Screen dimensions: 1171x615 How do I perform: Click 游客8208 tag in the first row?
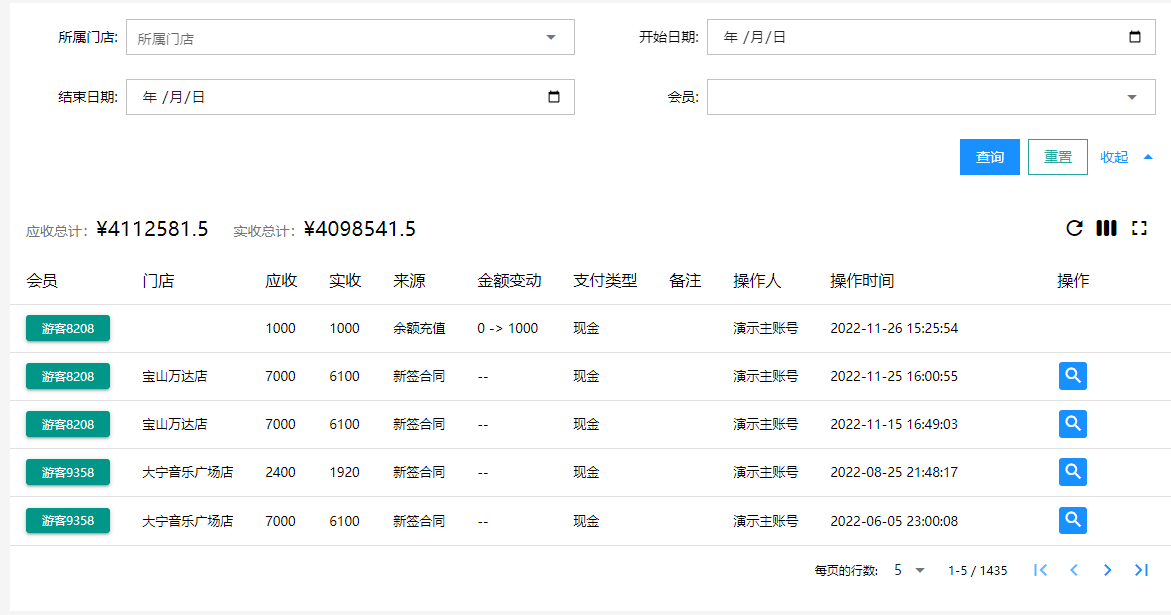pyautogui.click(x=68, y=328)
